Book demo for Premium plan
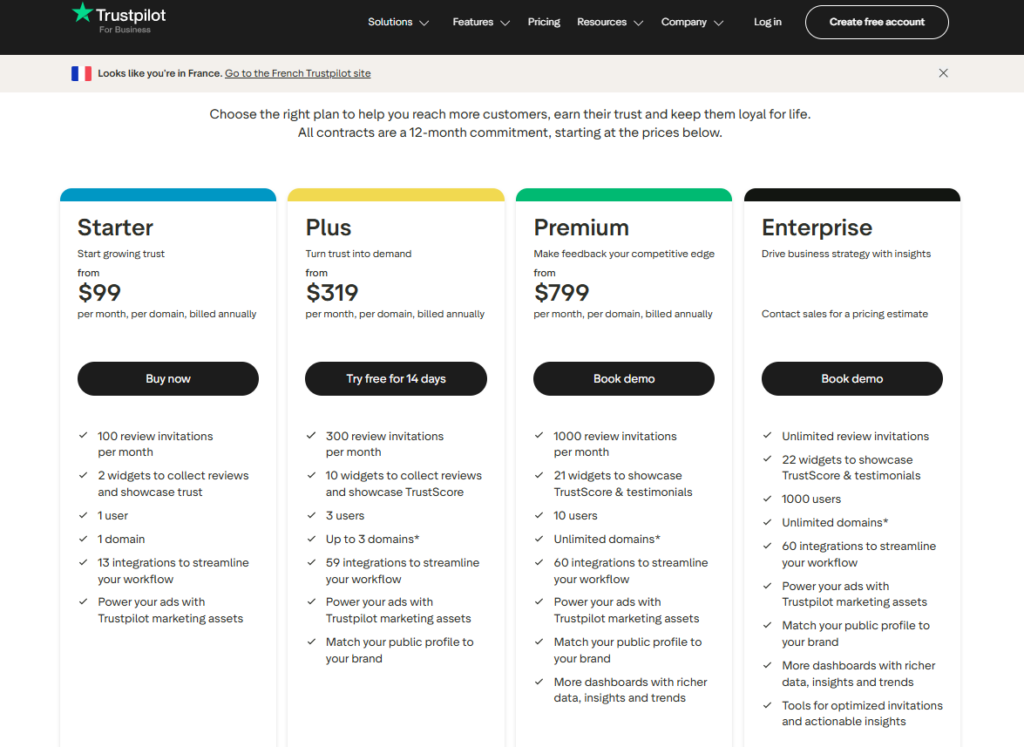Viewport: 1024px width, 747px height. (x=624, y=379)
